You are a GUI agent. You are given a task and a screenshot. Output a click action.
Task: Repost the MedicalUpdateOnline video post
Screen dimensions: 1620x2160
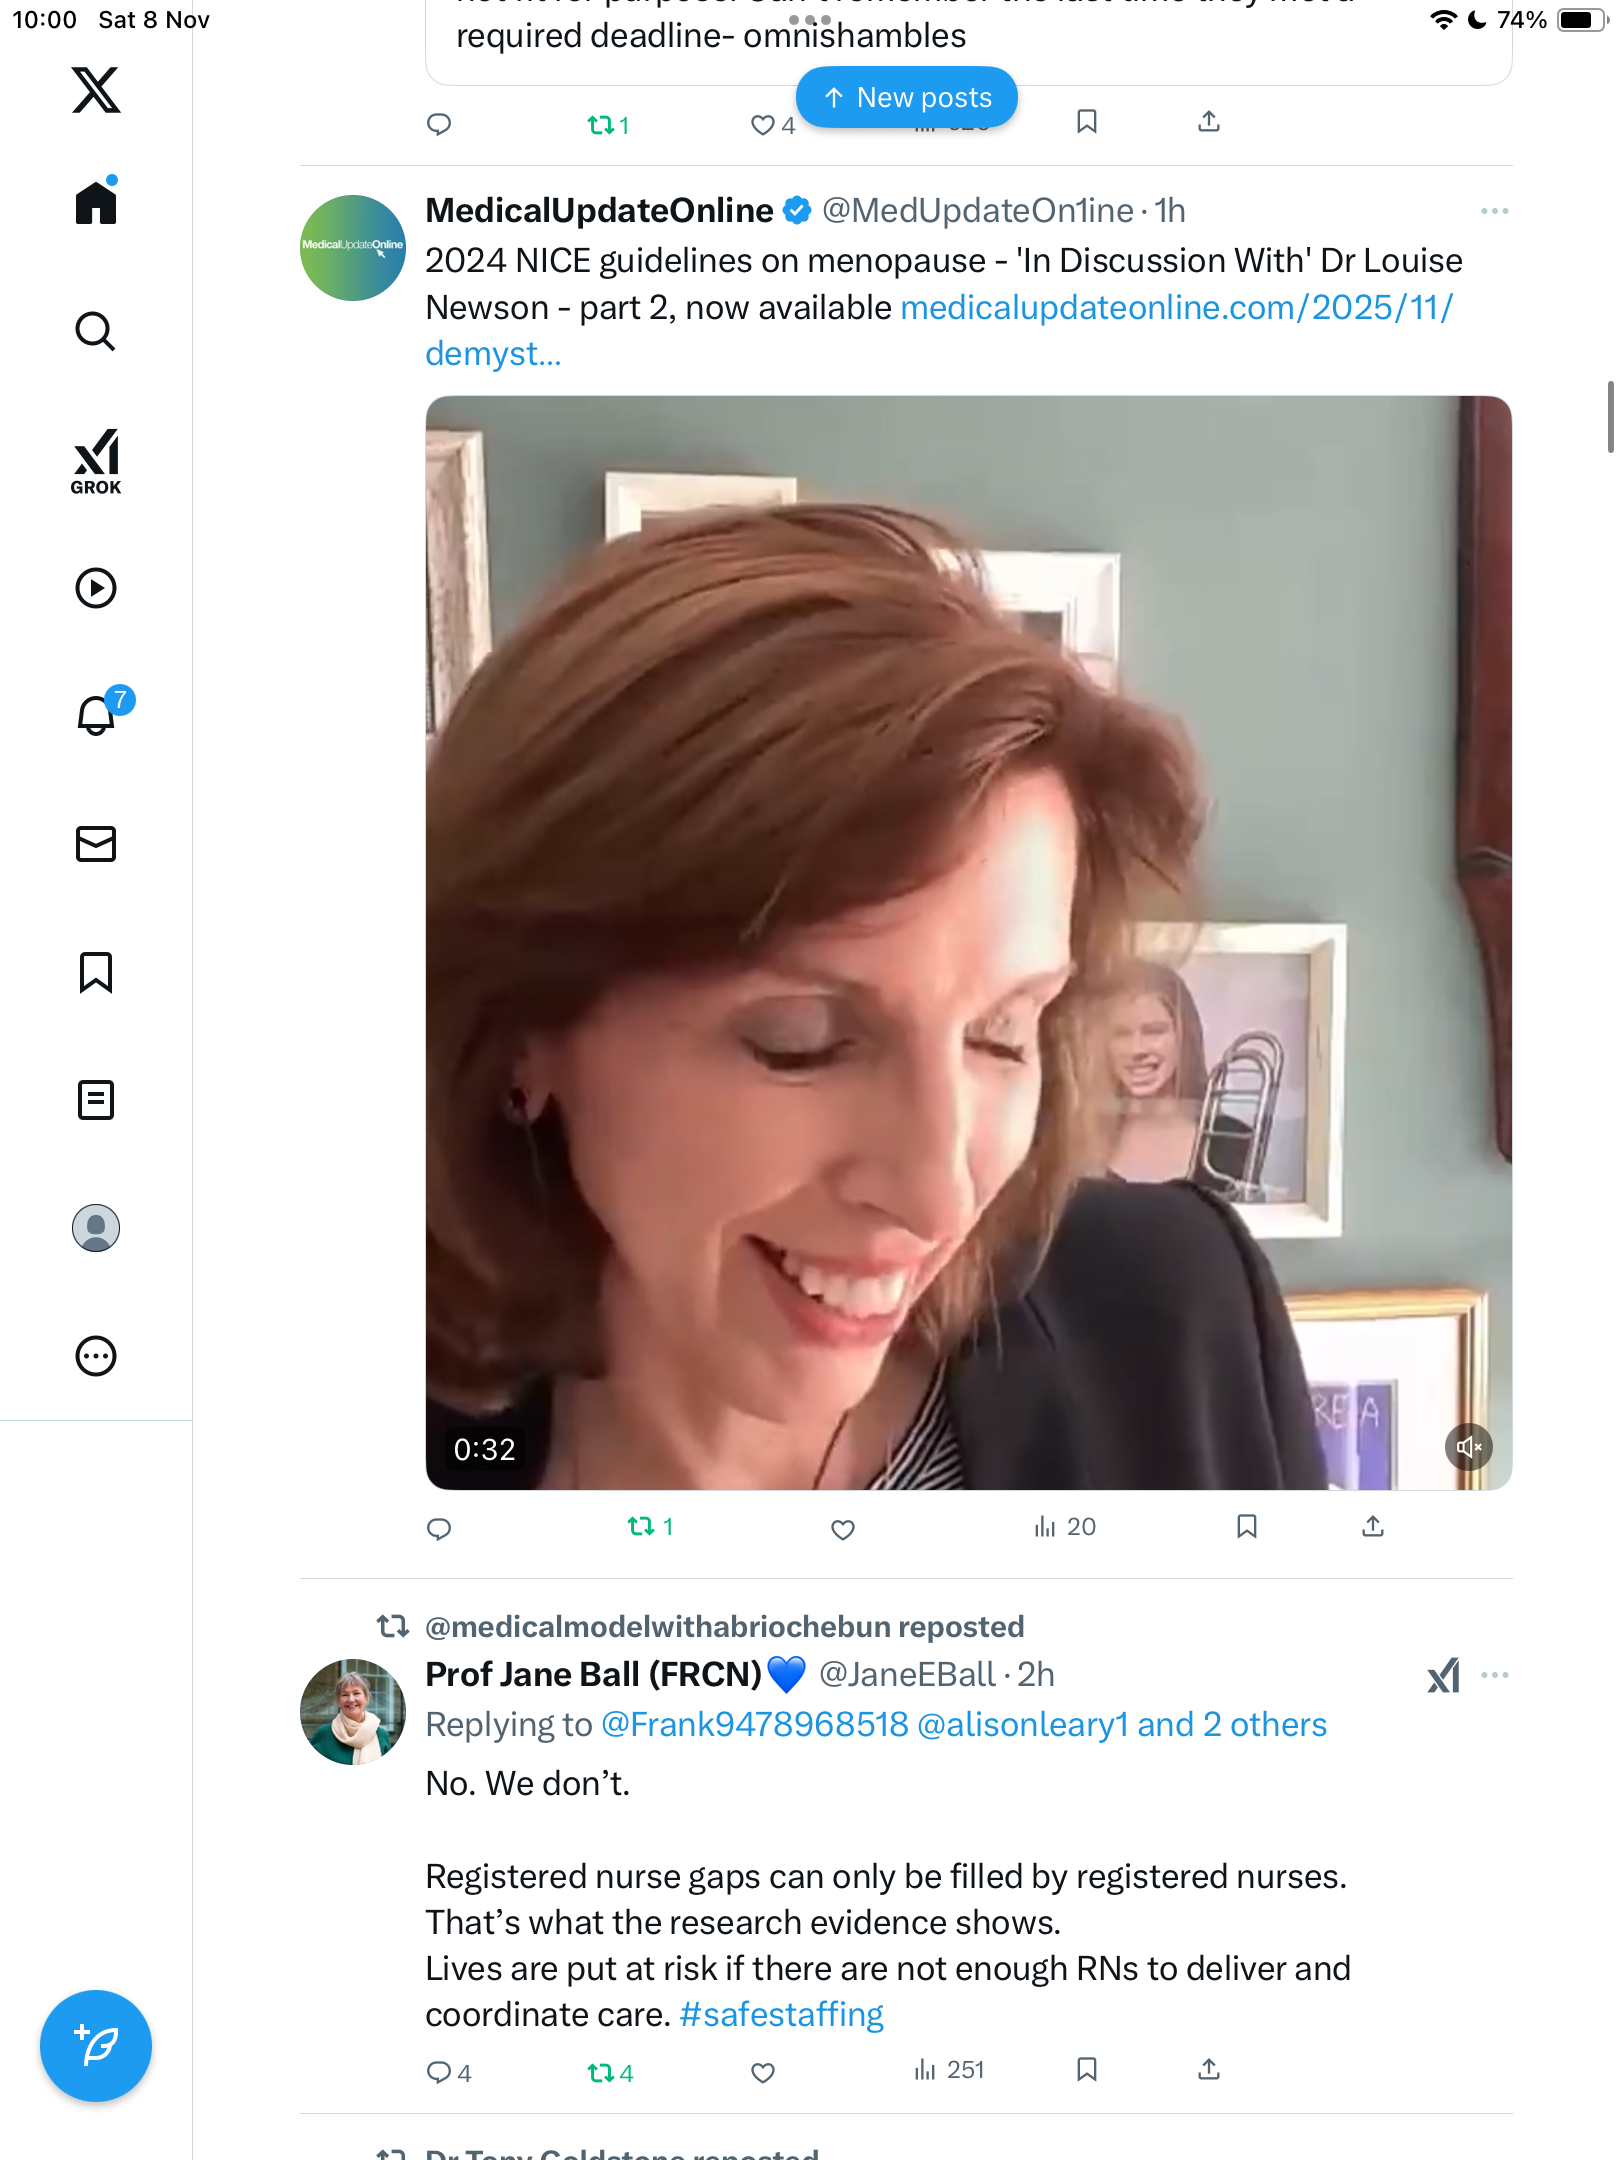tap(642, 1527)
